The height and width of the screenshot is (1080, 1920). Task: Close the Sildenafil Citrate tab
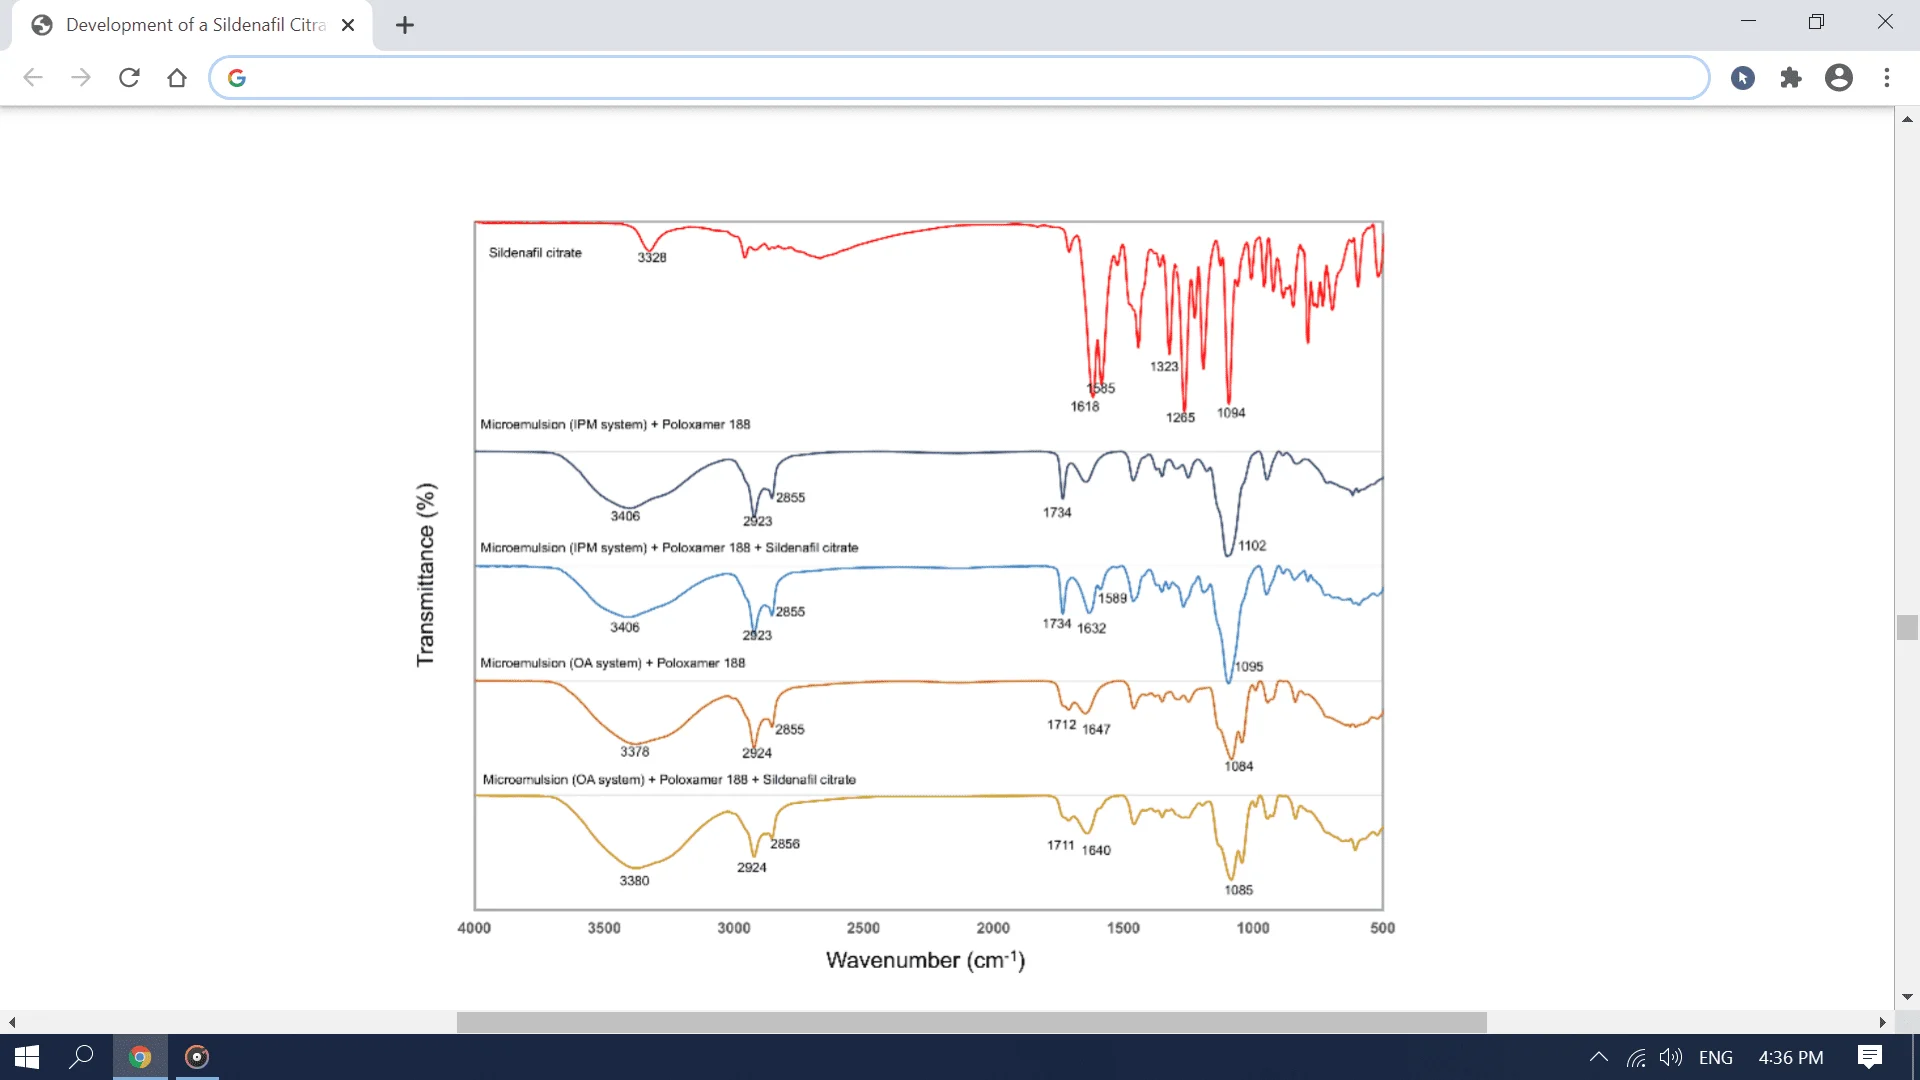(x=348, y=25)
